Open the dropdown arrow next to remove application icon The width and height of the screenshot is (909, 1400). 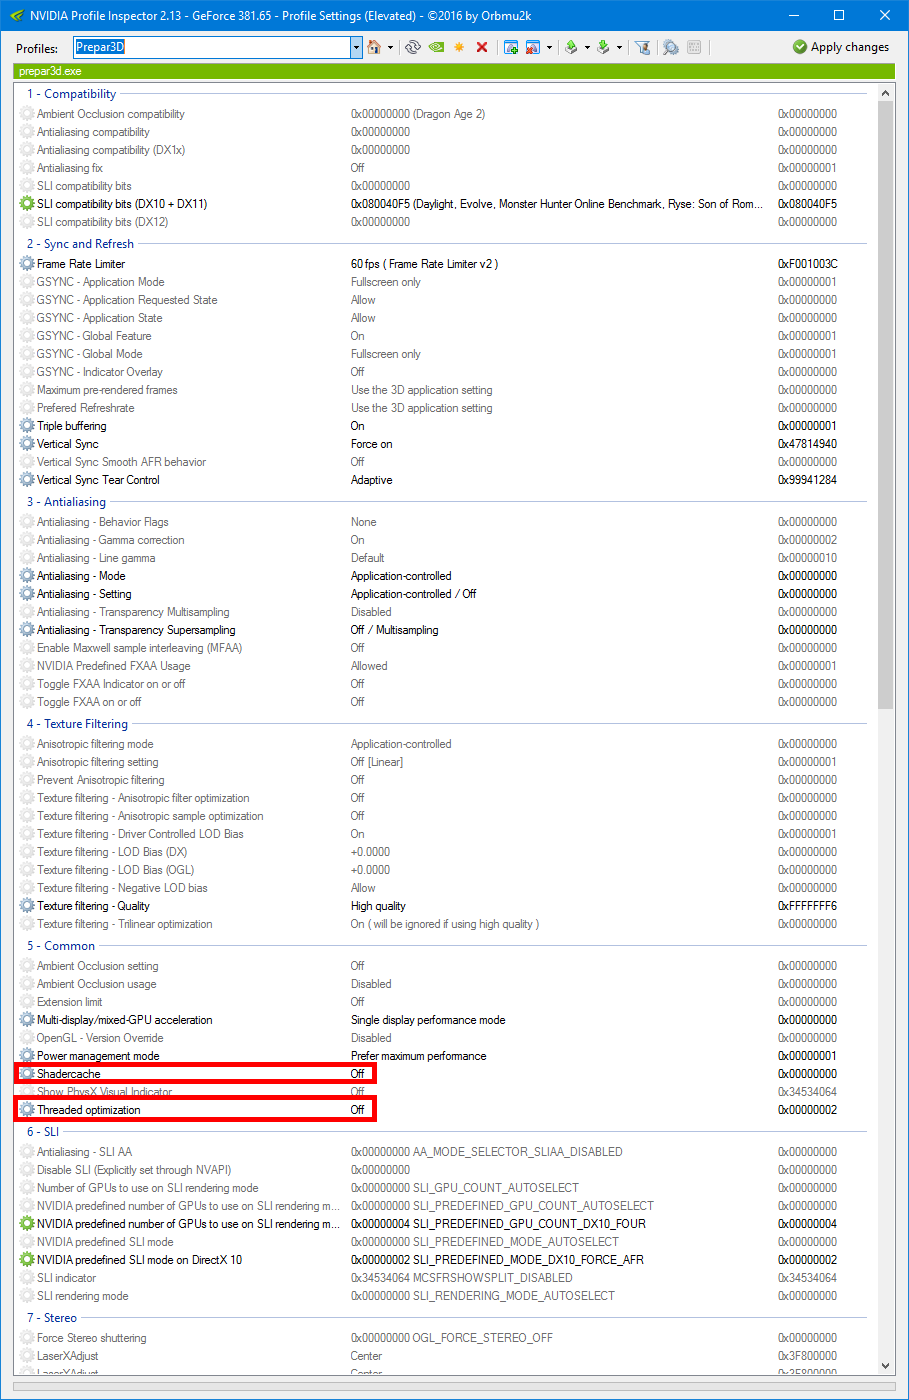[x=549, y=47]
